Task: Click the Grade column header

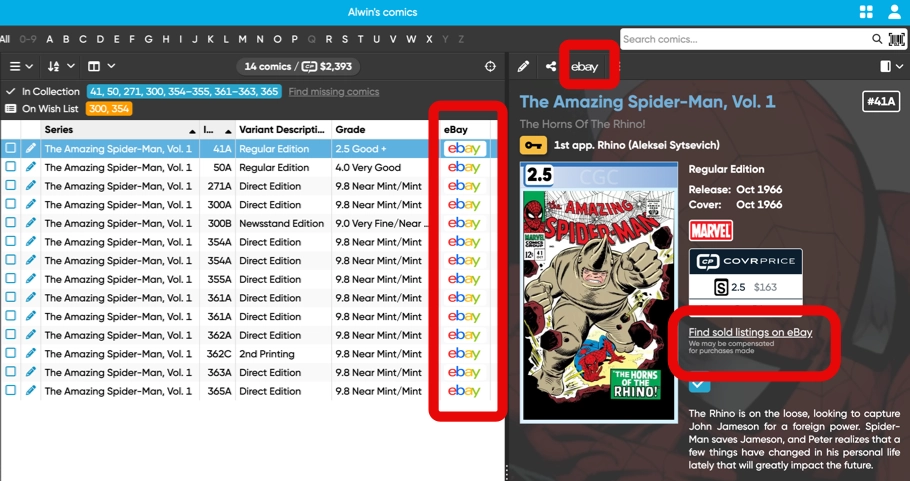Action: (380, 130)
